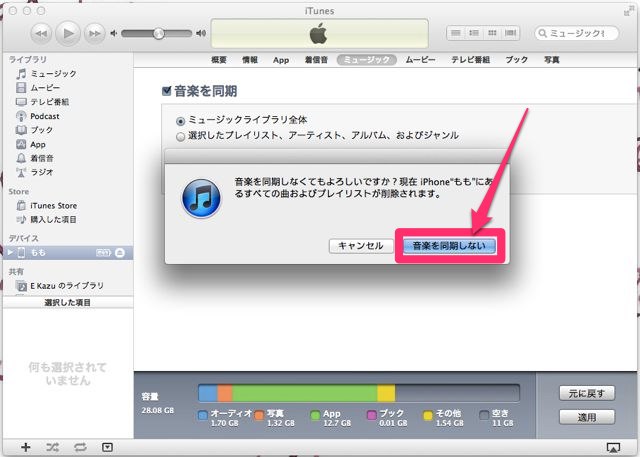Click the iTunes music note dialog icon

201,198
